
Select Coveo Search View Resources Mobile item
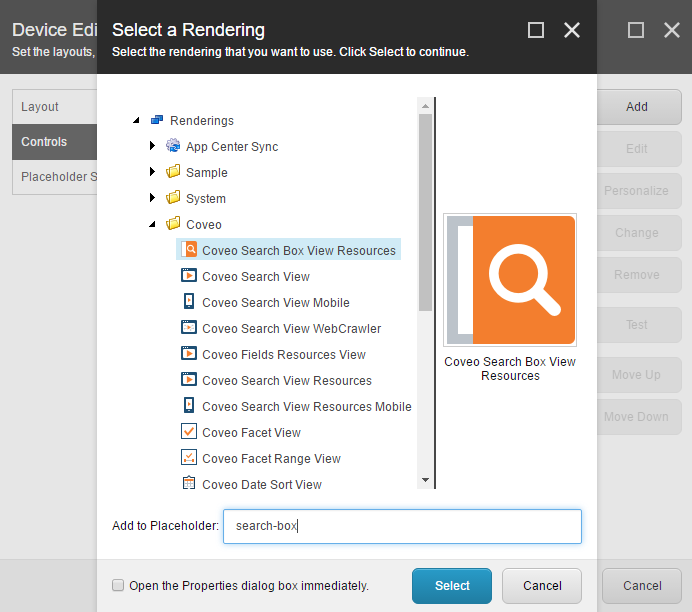point(307,407)
